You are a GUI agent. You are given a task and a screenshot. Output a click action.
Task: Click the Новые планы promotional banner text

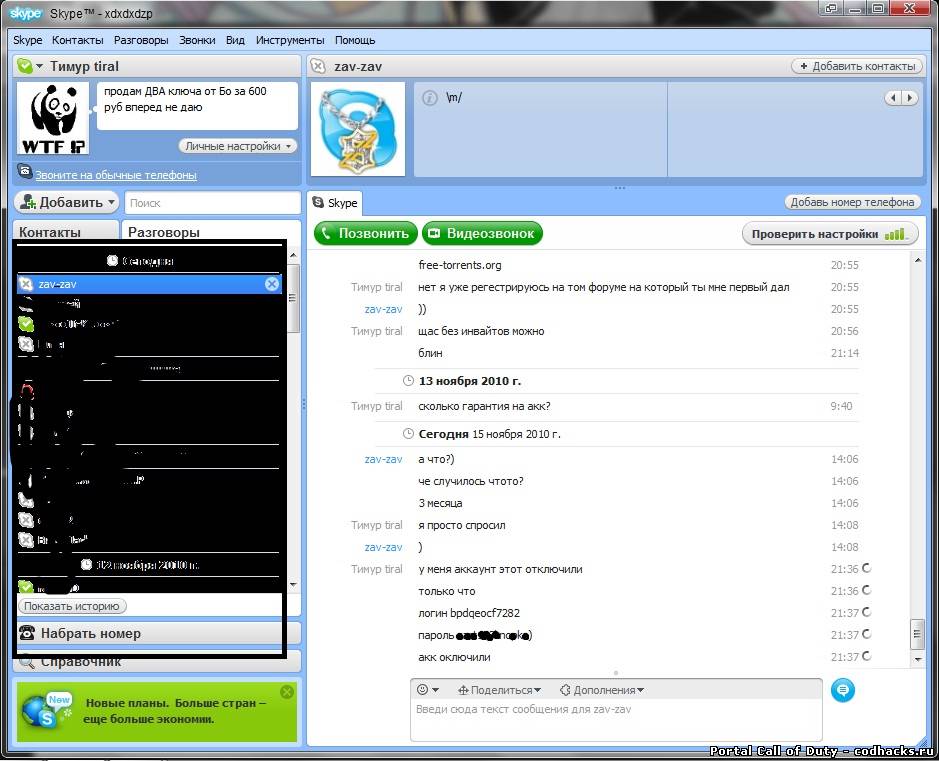tap(175, 711)
